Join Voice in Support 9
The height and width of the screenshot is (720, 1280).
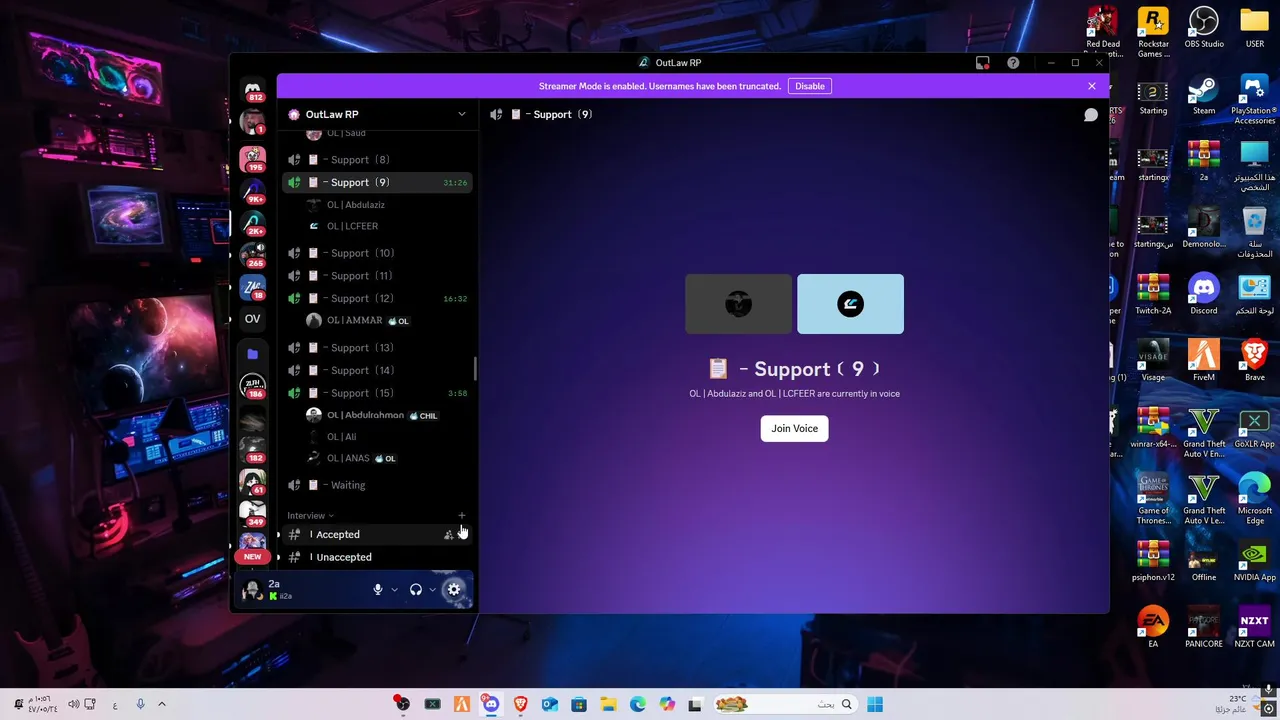[x=795, y=428]
